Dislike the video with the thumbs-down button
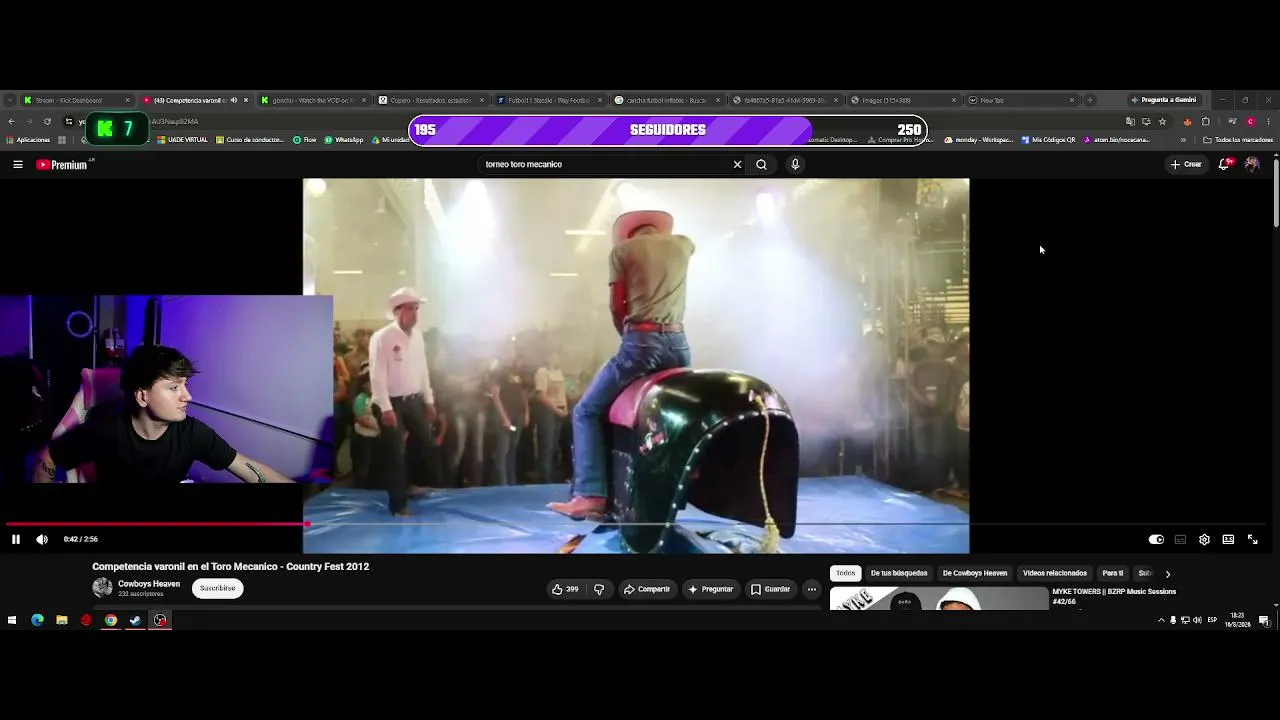 pos(599,589)
